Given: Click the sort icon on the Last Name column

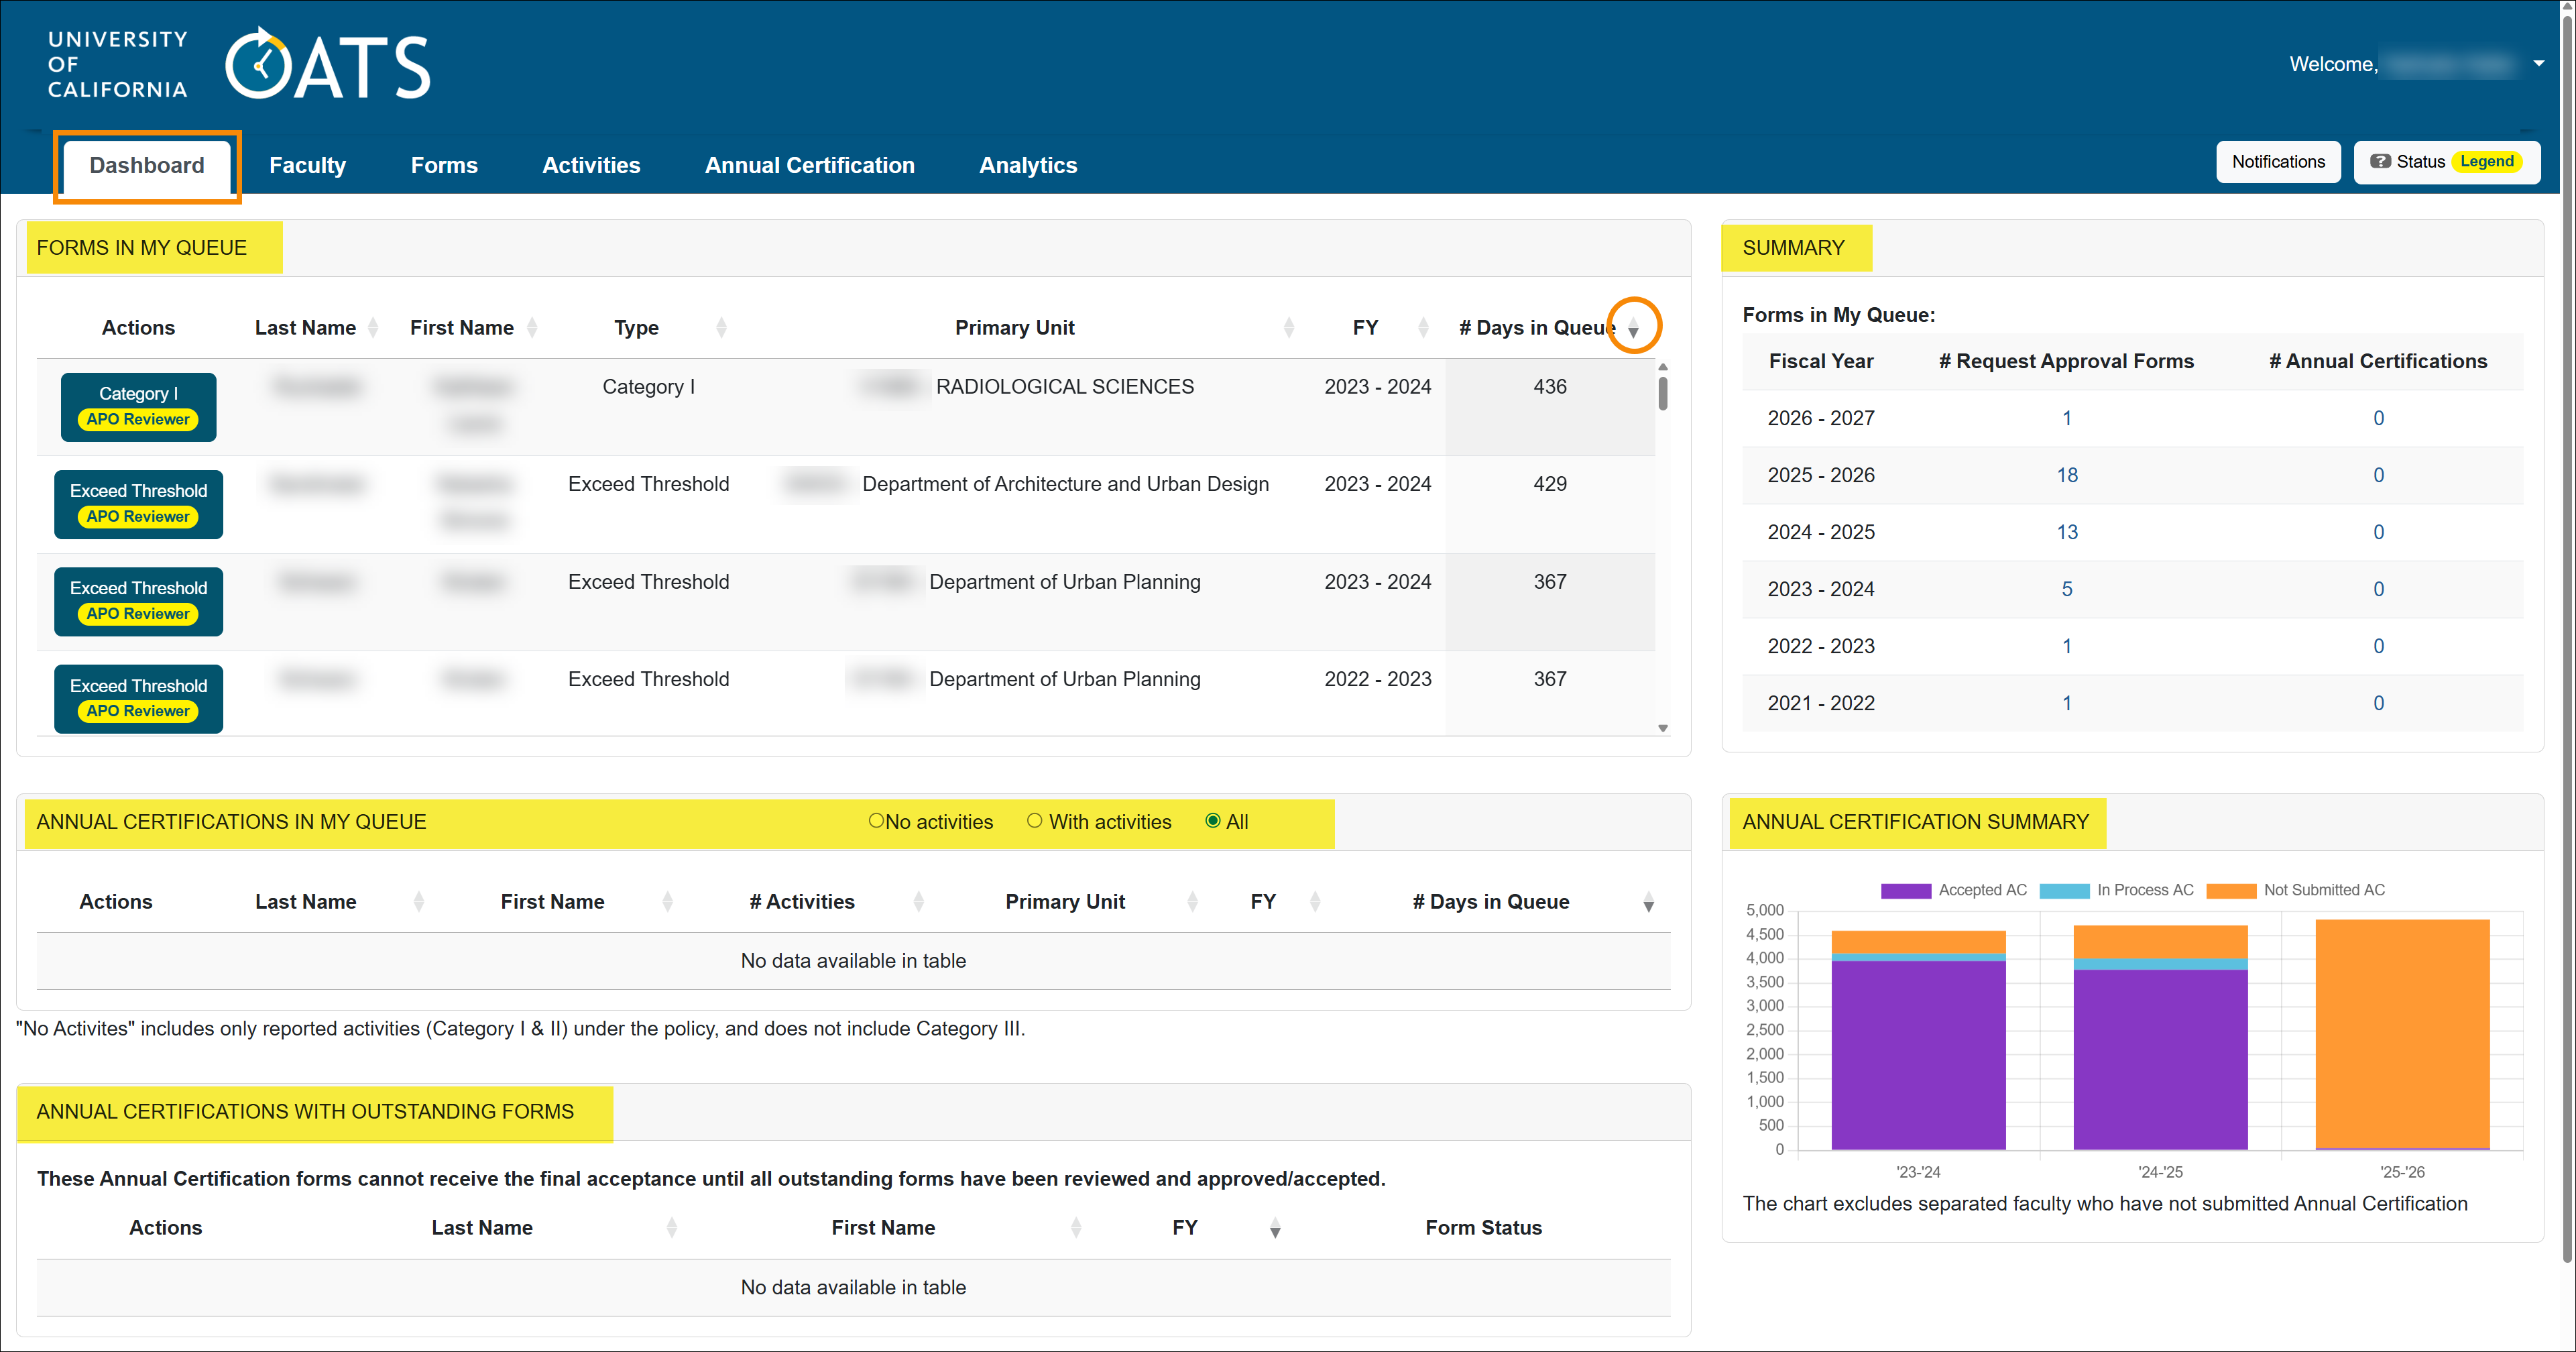Looking at the screenshot, I should [373, 327].
